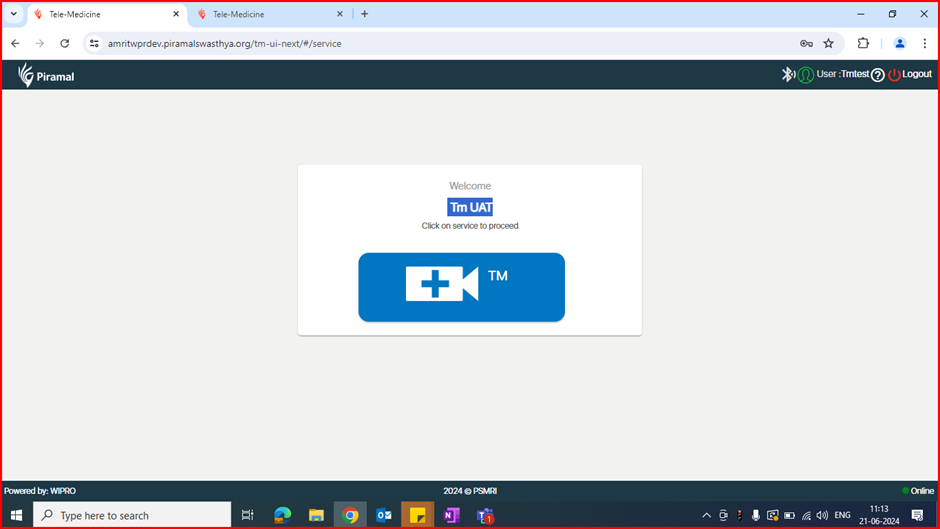
Task: Close the second Tele-Medicine tab
Action: 339,14
